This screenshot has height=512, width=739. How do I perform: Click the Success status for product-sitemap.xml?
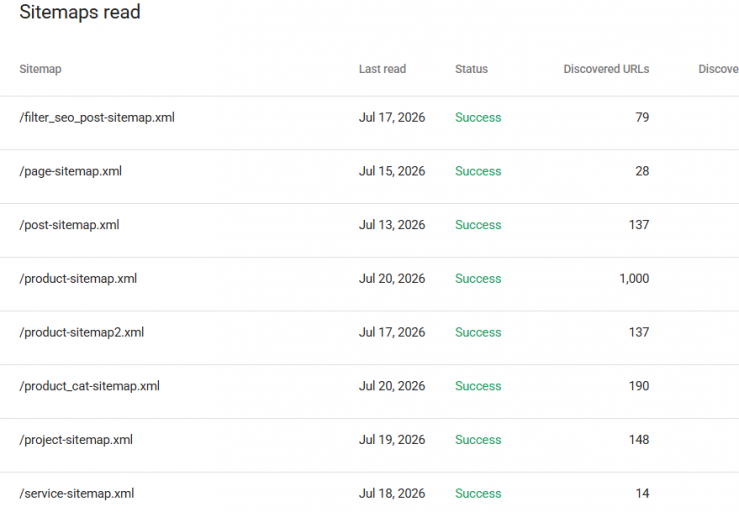pyautogui.click(x=478, y=279)
